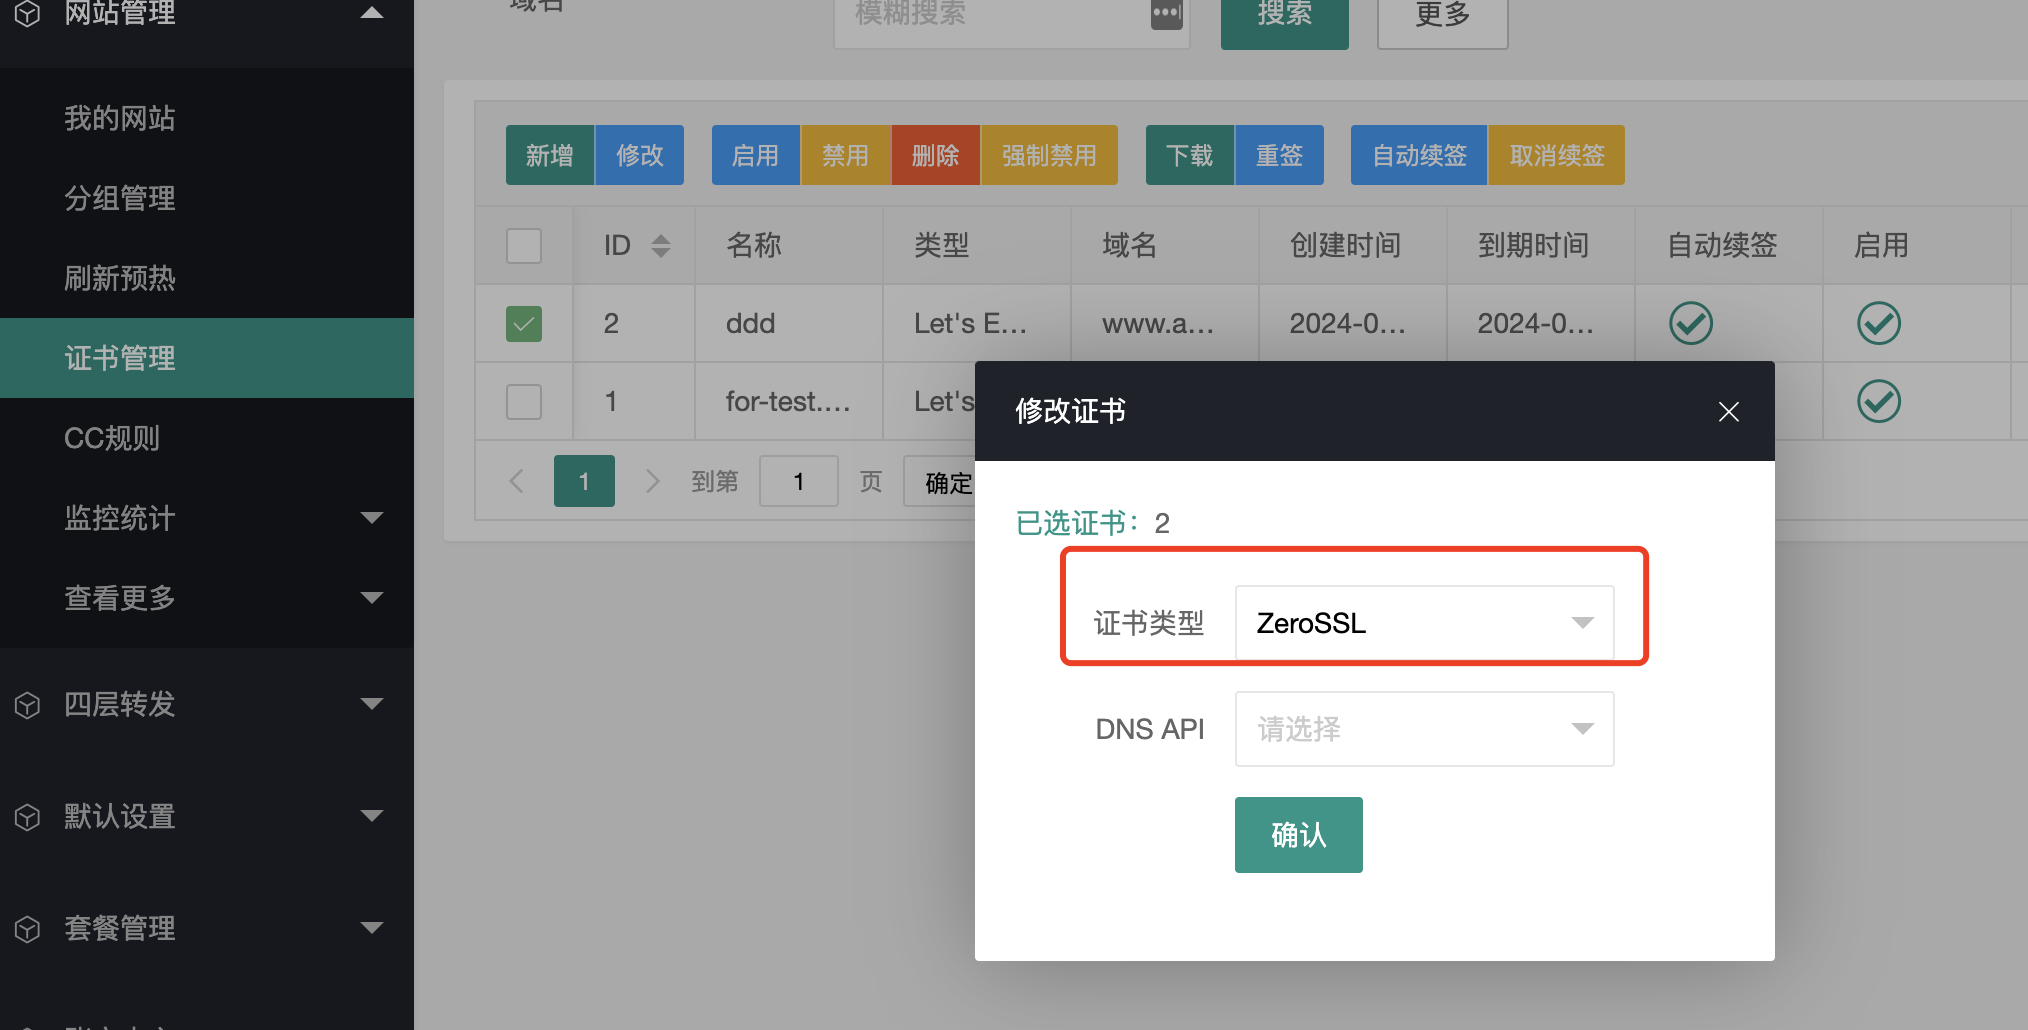Screen dimensions: 2028x1030
Task: Click the 四层转发 cube icon
Action: coord(27,704)
